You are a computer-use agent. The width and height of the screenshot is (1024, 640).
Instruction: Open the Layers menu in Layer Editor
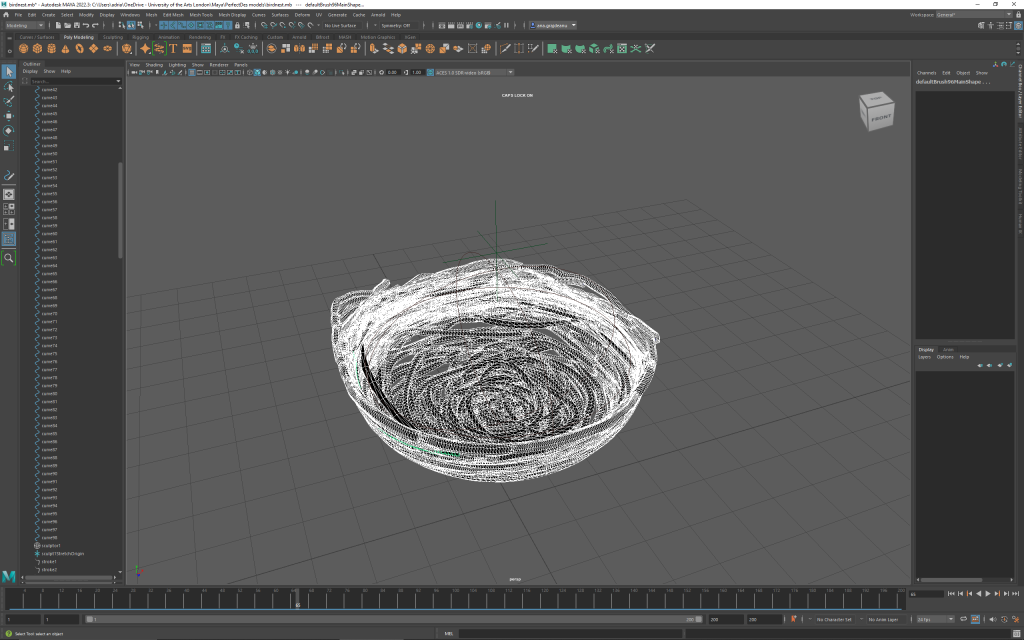[x=924, y=357]
